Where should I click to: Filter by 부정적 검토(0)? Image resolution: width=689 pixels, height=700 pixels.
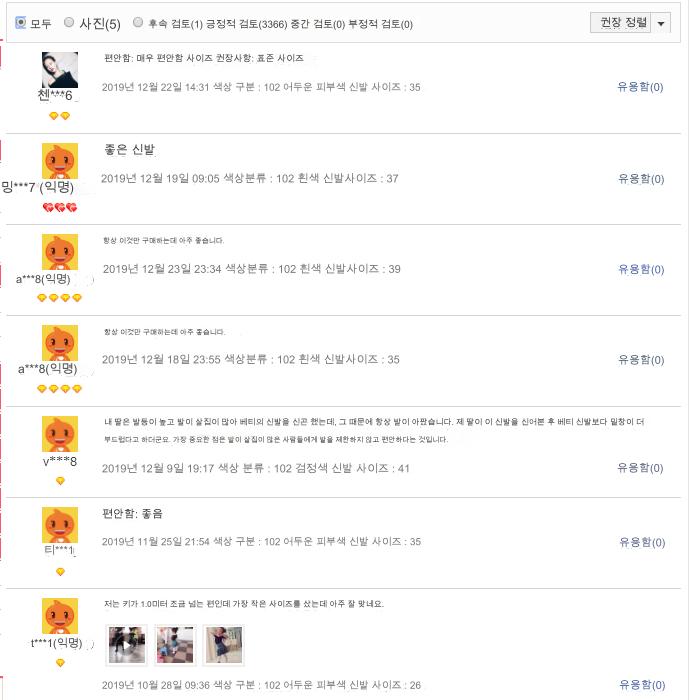pos(380,24)
